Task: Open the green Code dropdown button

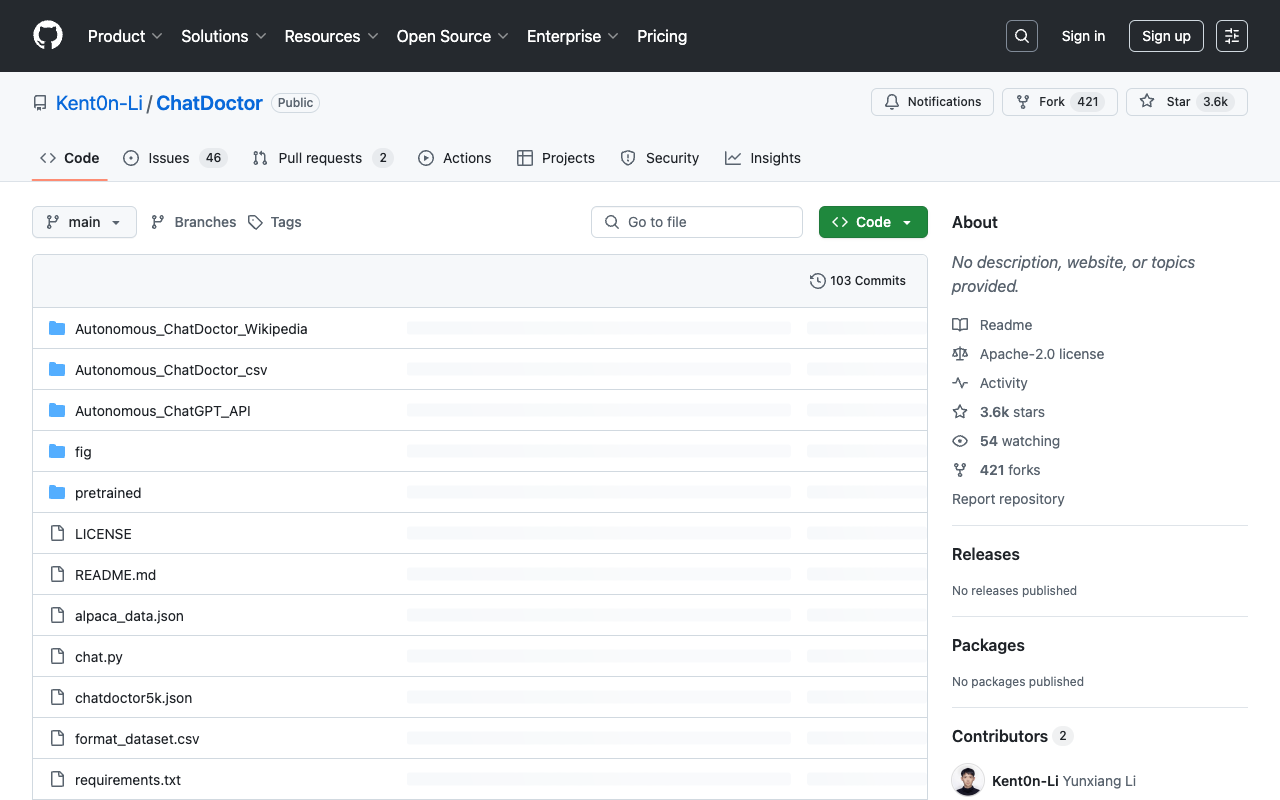Action: 873,222
